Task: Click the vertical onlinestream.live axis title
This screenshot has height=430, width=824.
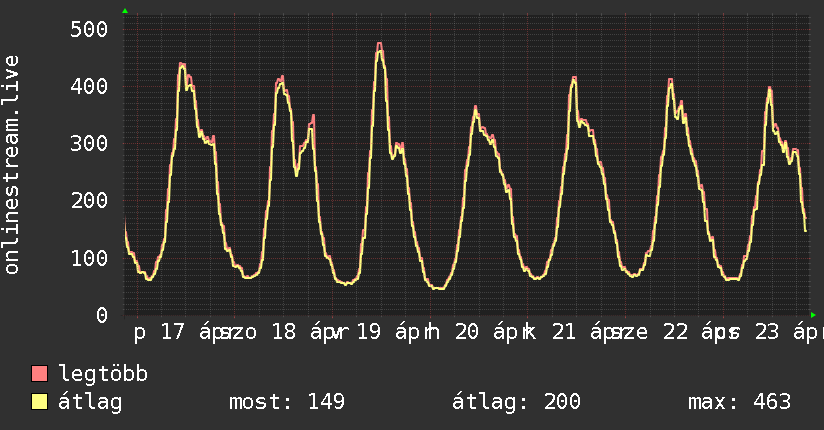Action: pyautogui.click(x=12, y=165)
